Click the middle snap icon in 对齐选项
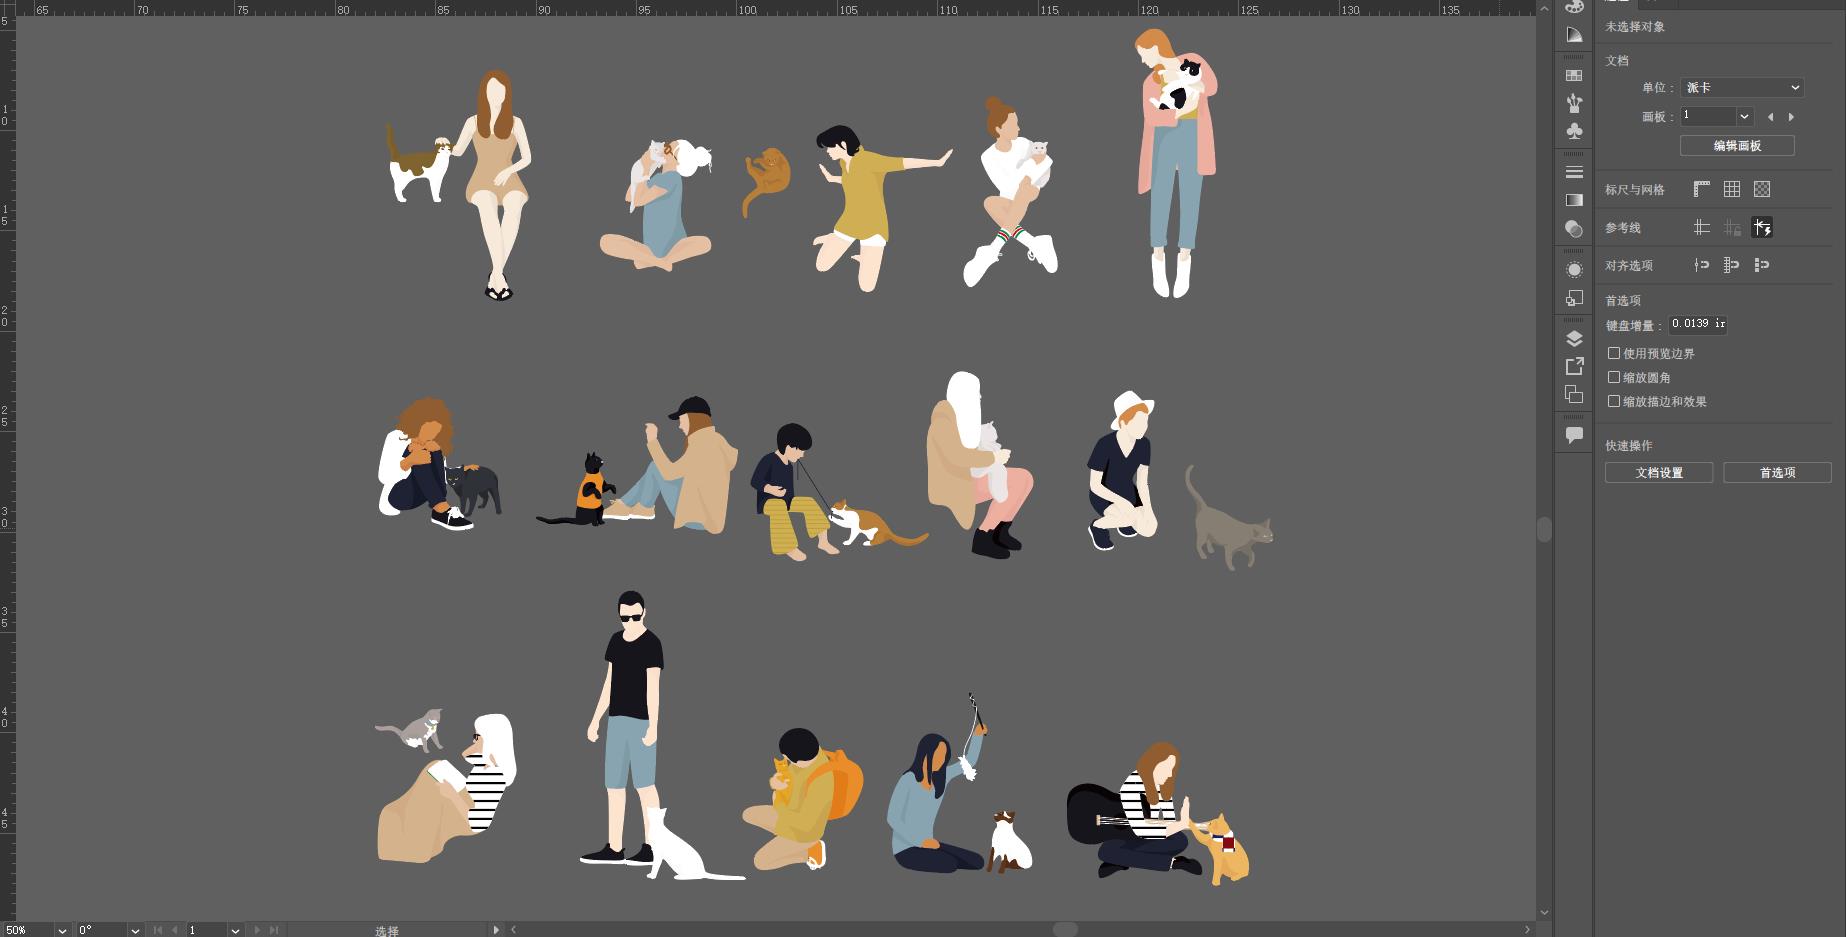Image resolution: width=1846 pixels, height=937 pixels. [1732, 265]
